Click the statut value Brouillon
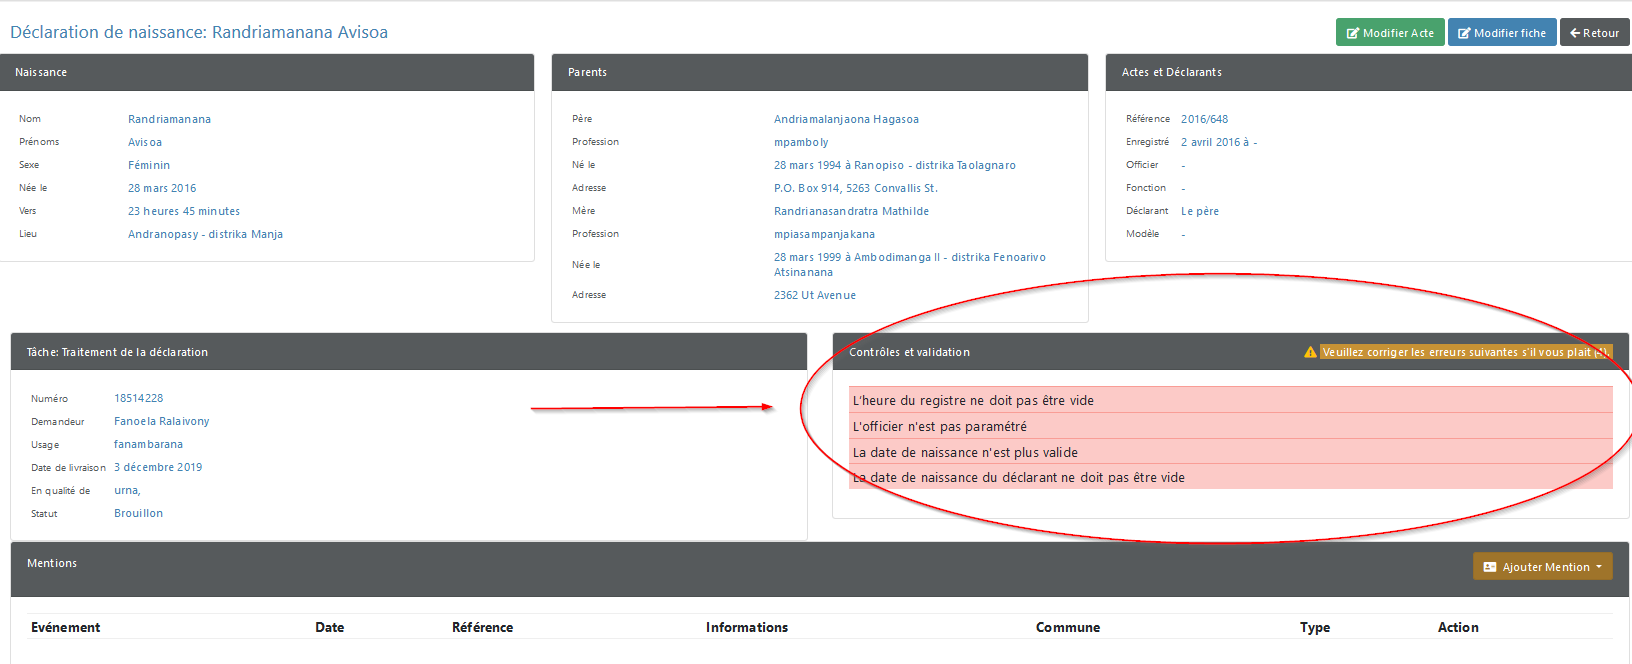Viewport: 1632px width, 664px height. [x=138, y=513]
